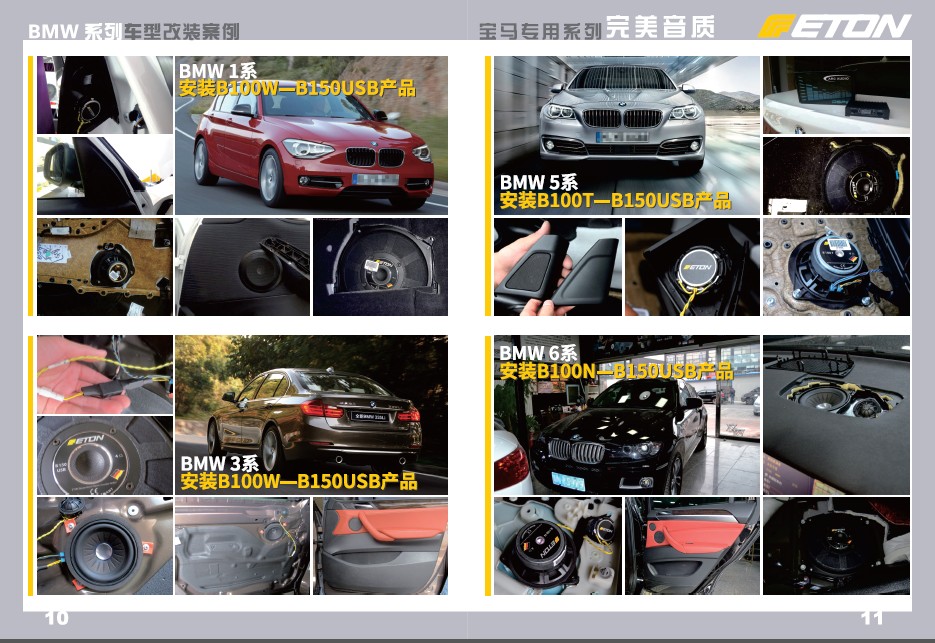This screenshot has height=643, width=935.
Task: Click the text '安装B100W—B150USB产品' on the red car
Action: 297,88
